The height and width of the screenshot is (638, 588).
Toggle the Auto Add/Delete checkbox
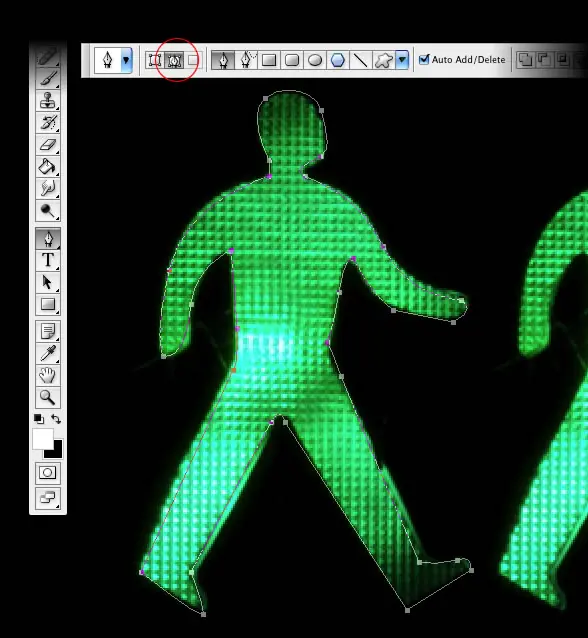[424, 59]
